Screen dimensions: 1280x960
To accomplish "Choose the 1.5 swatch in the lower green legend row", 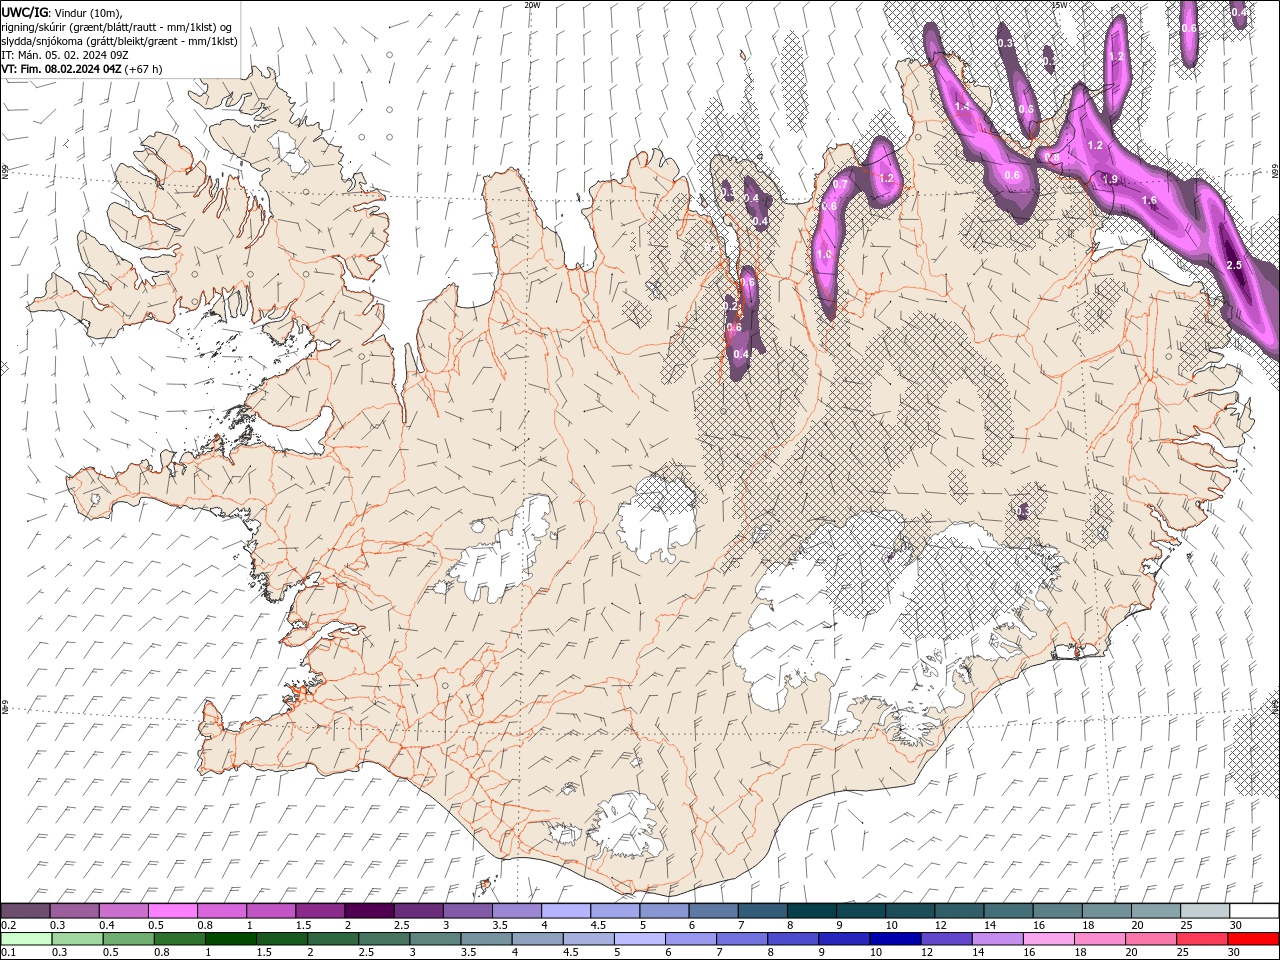I will click(x=281, y=939).
